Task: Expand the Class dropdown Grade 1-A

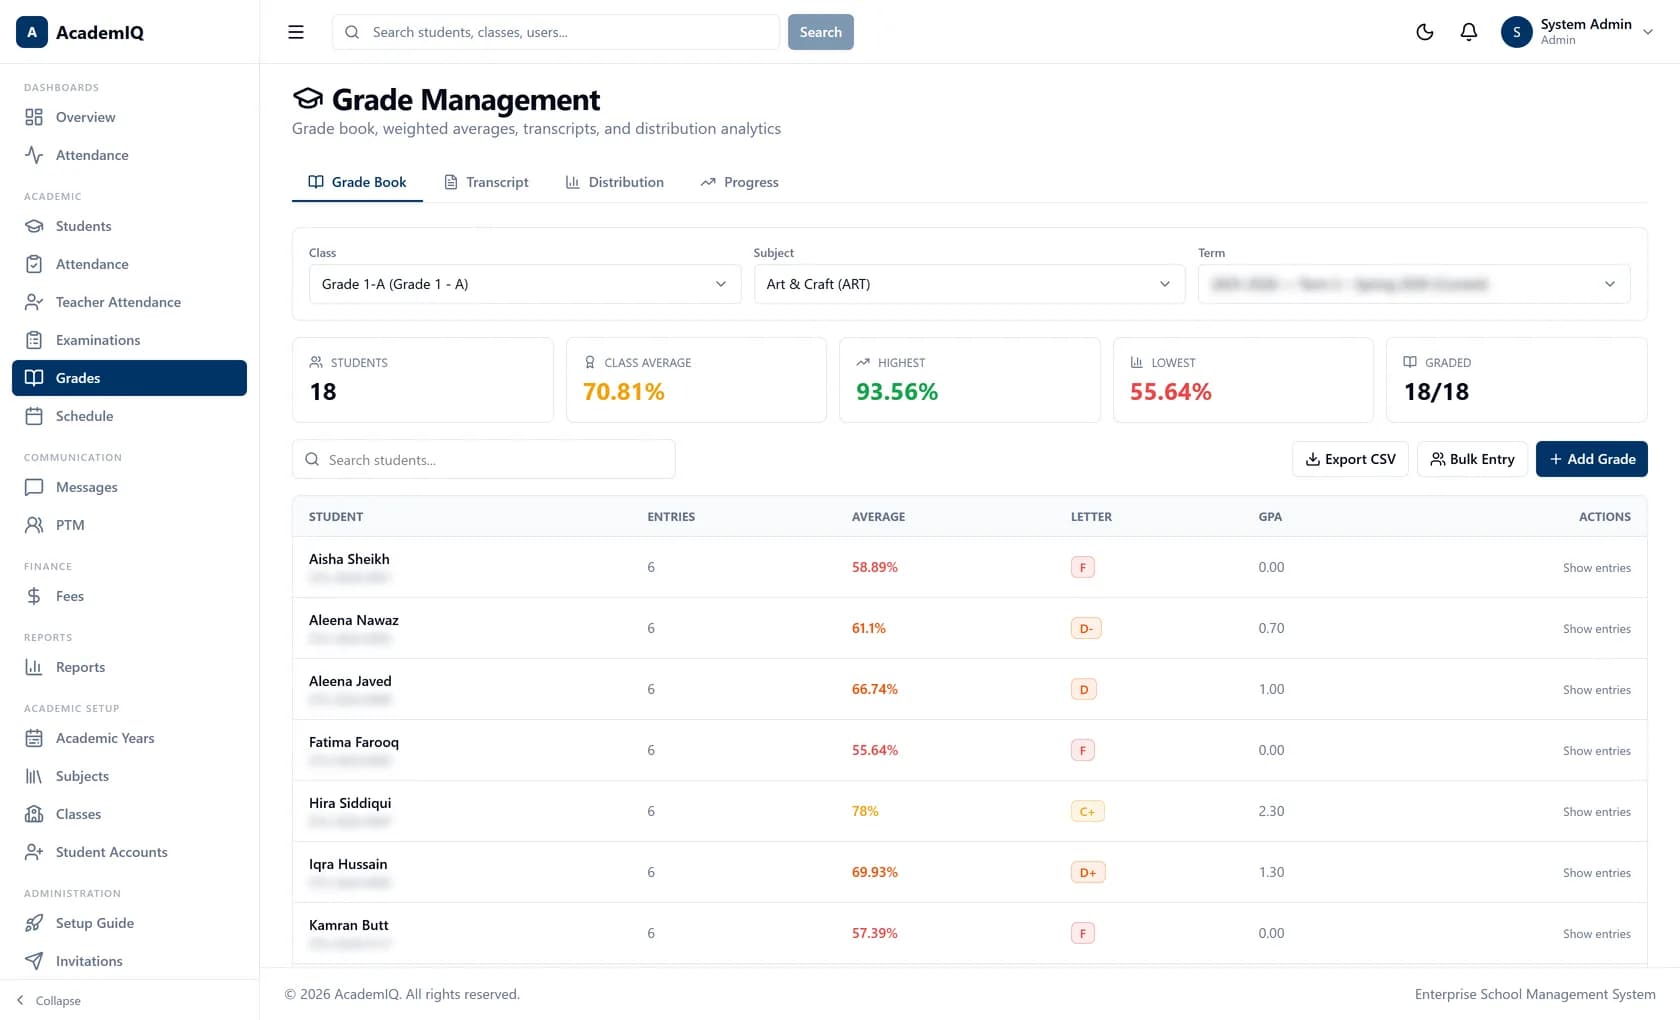Action: click(x=524, y=284)
